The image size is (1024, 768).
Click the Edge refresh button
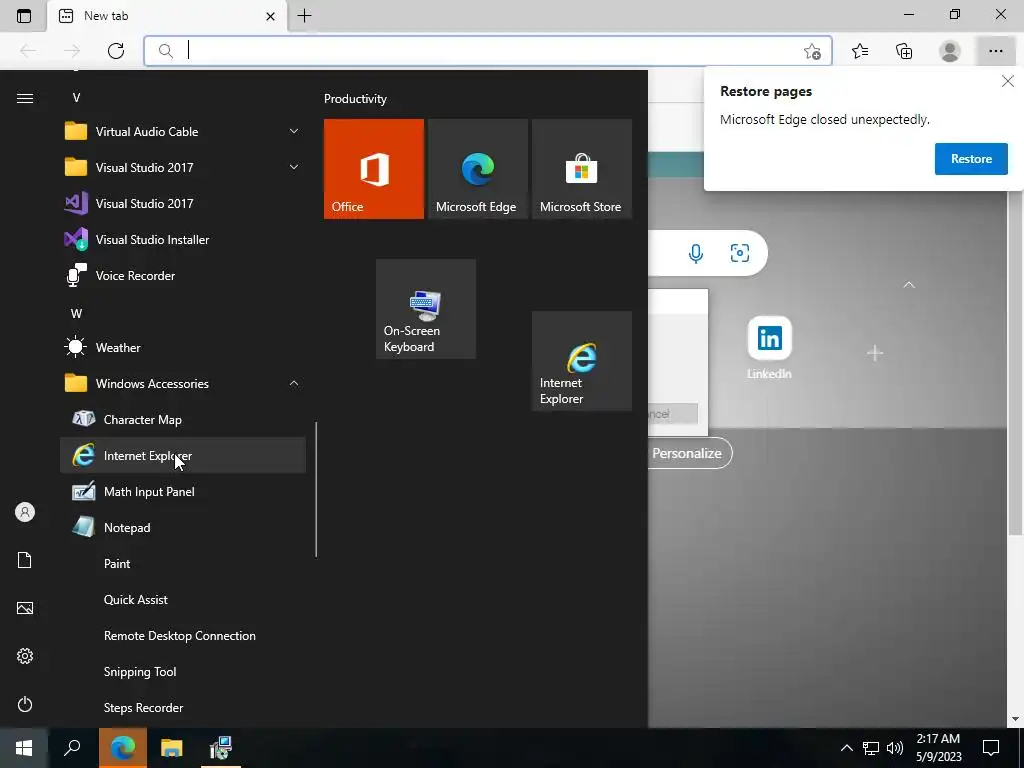116,51
